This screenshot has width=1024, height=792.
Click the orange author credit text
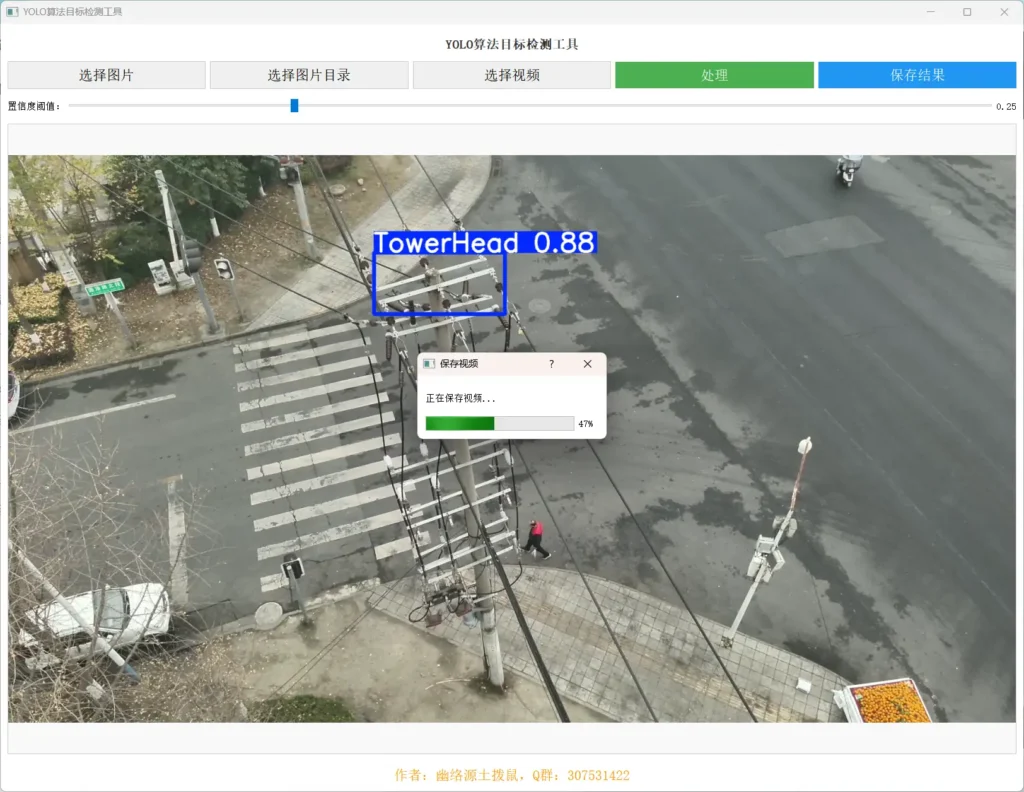[x=512, y=775]
